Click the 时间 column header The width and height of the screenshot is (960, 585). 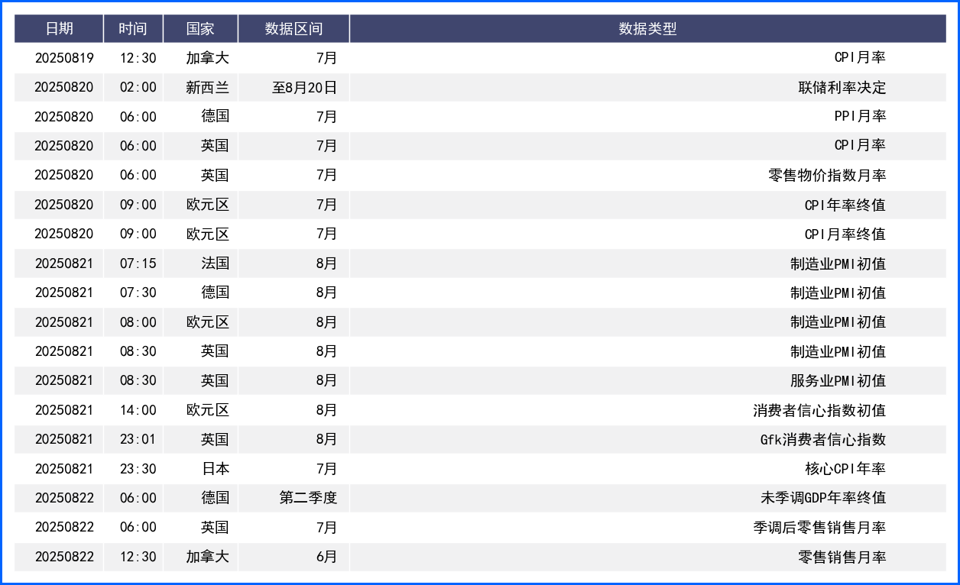tap(133, 29)
